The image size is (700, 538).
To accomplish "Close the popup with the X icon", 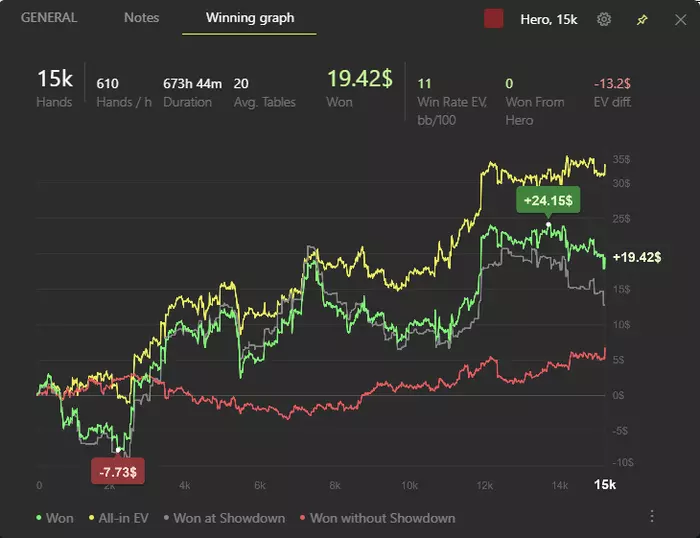I will click(x=678, y=19).
